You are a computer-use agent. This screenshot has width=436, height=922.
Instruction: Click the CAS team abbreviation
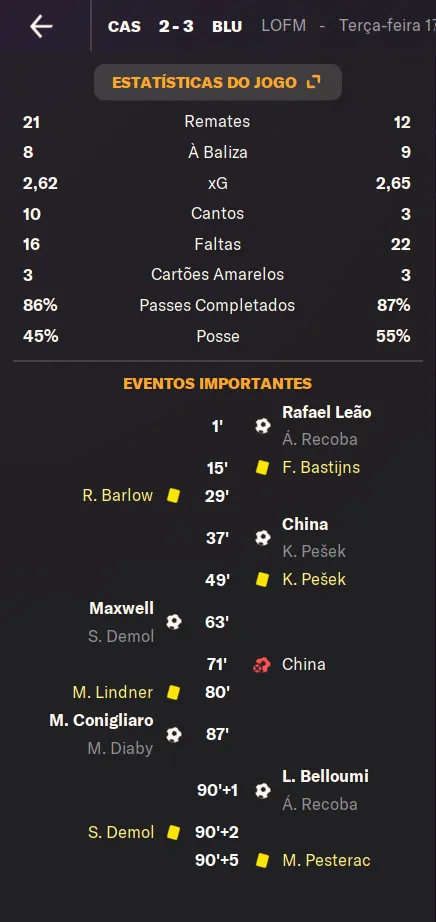[124, 27]
